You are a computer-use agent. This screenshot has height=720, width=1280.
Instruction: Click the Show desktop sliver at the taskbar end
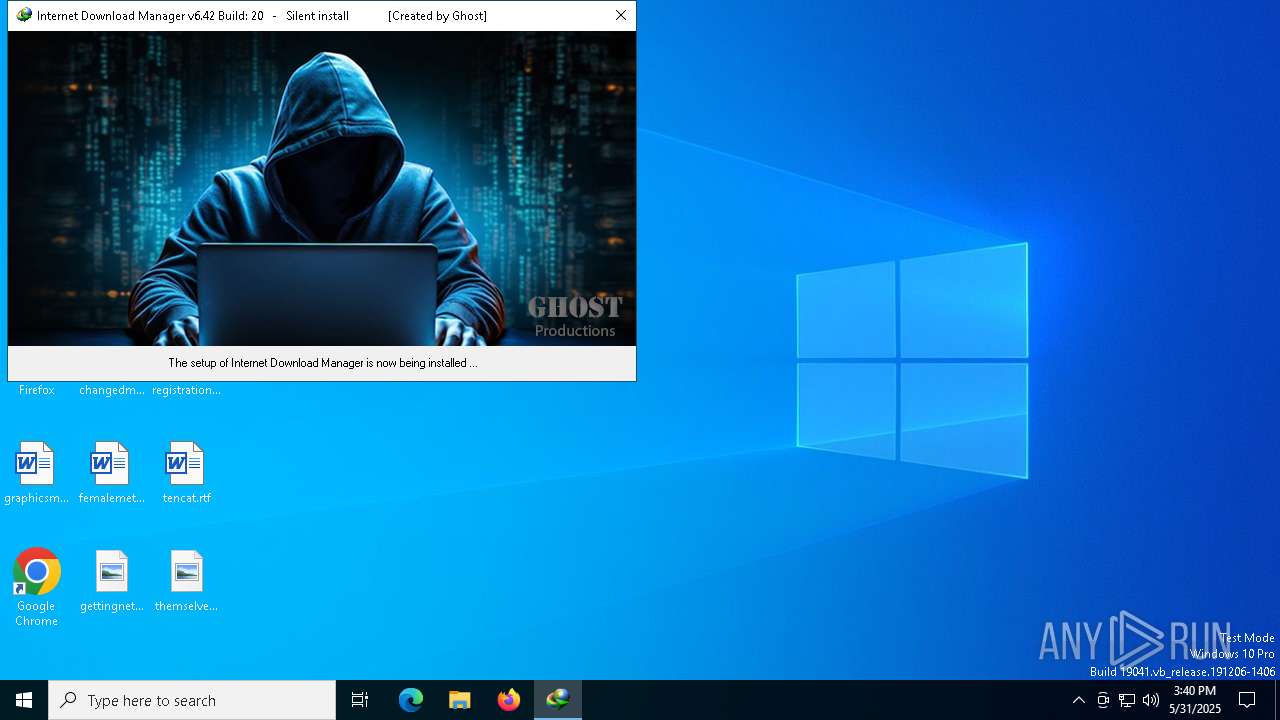(1277, 700)
